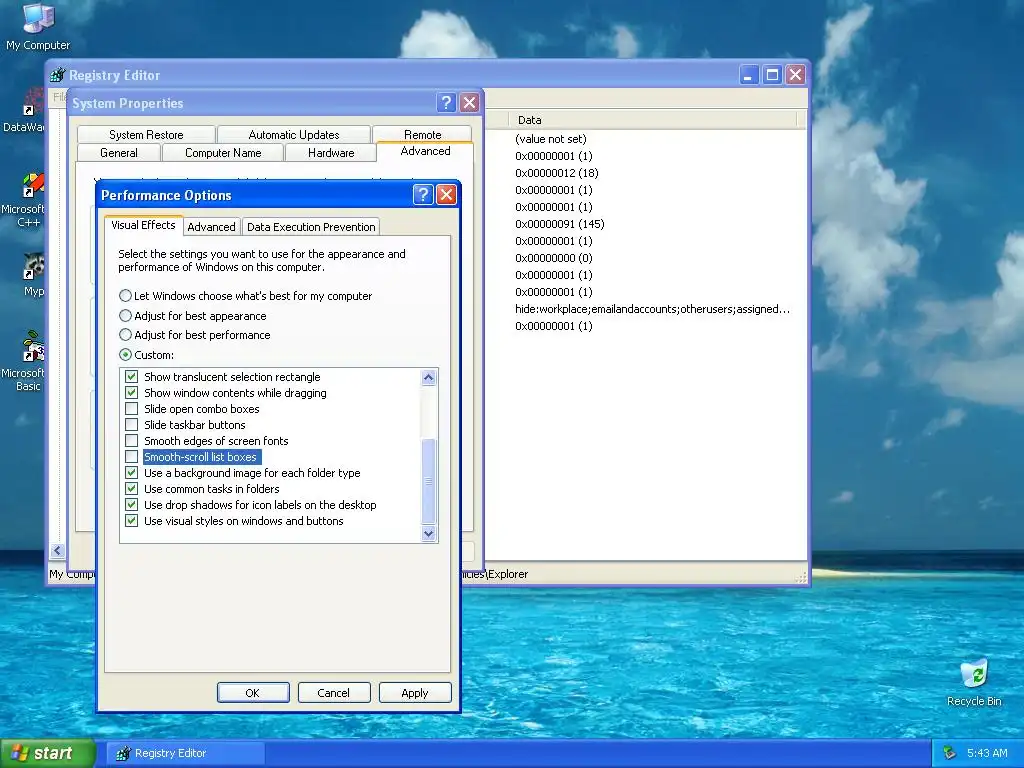1024x768 pixels.
Task: Open System Restore tab in System Properties
Action: tap(146, 135)
